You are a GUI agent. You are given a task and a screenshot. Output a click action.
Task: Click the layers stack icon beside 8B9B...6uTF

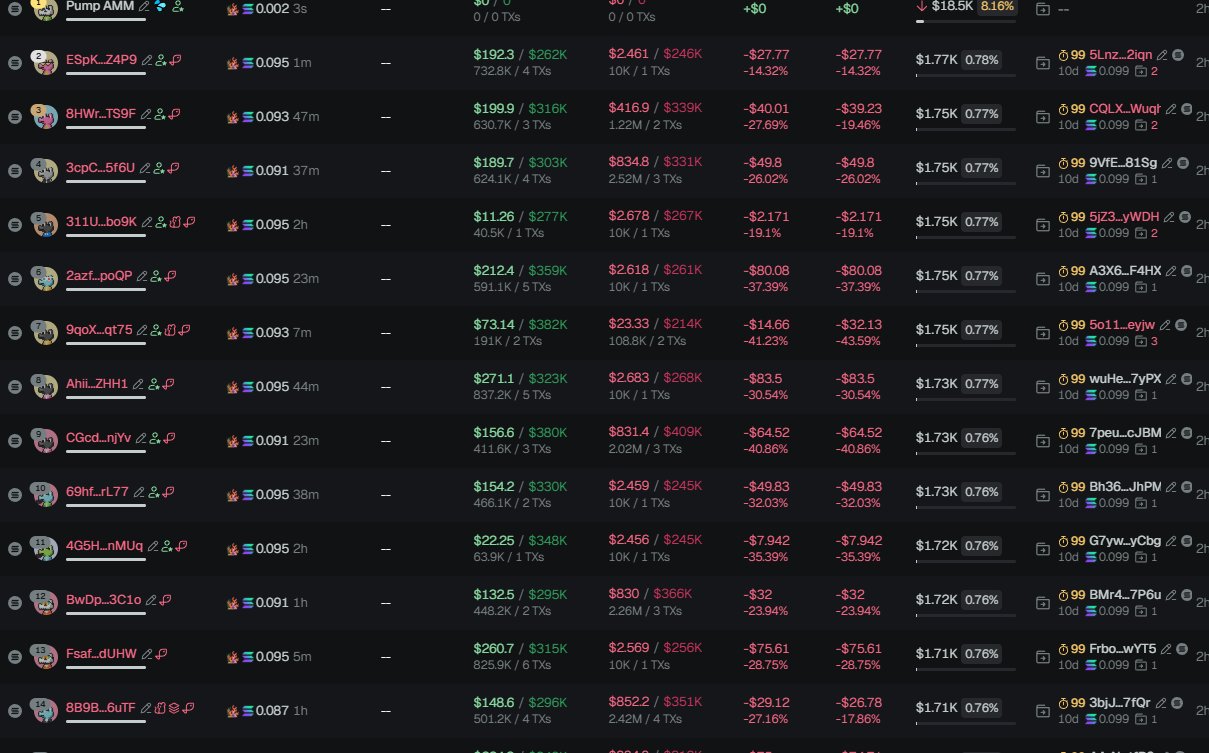click(174, 708)
